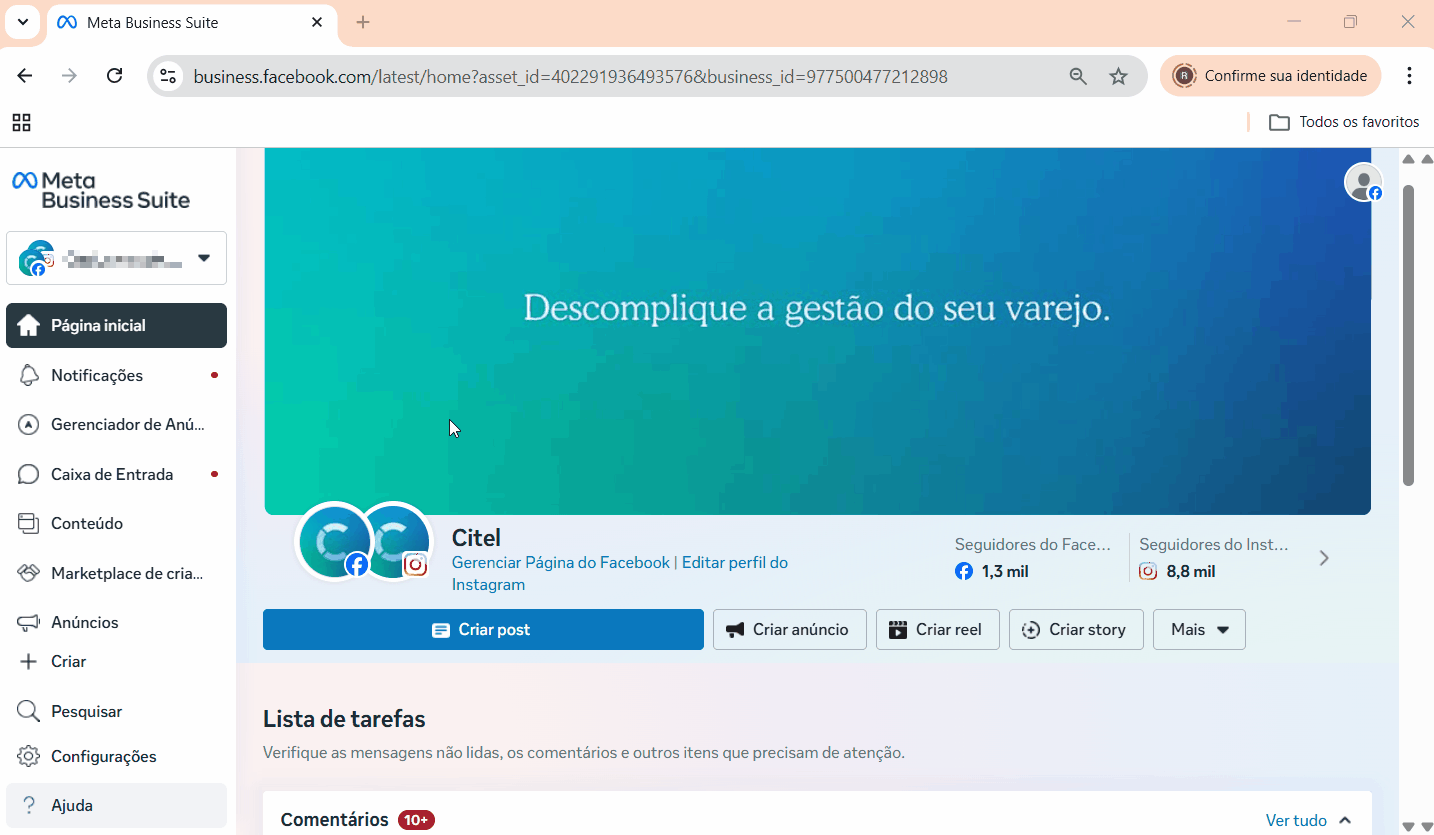Expand the business account selector dropdown

tap(204, 258)
